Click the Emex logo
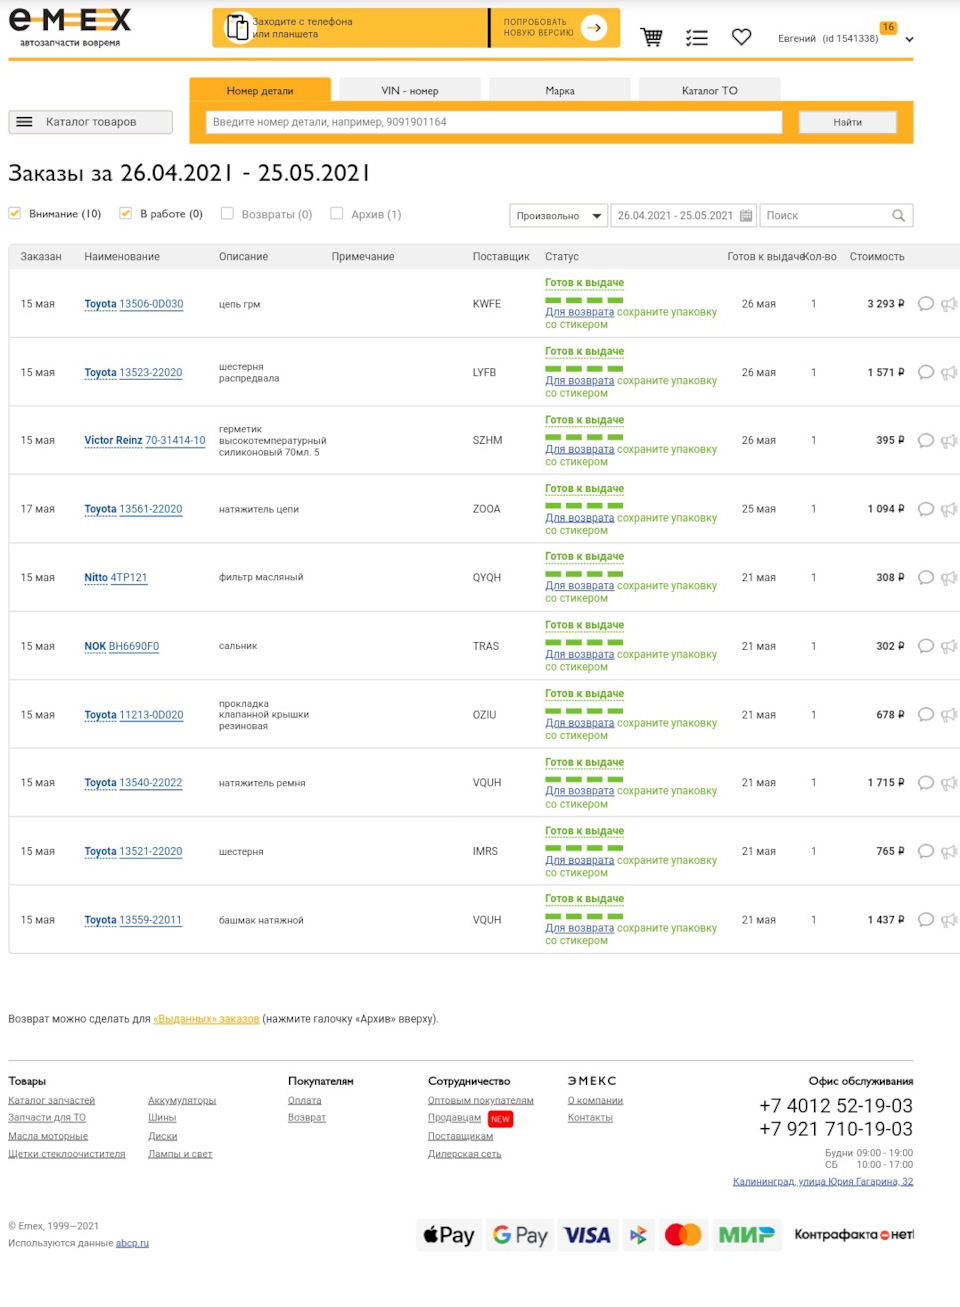This screenshot has width=960, height=1307. pos(70,27)
